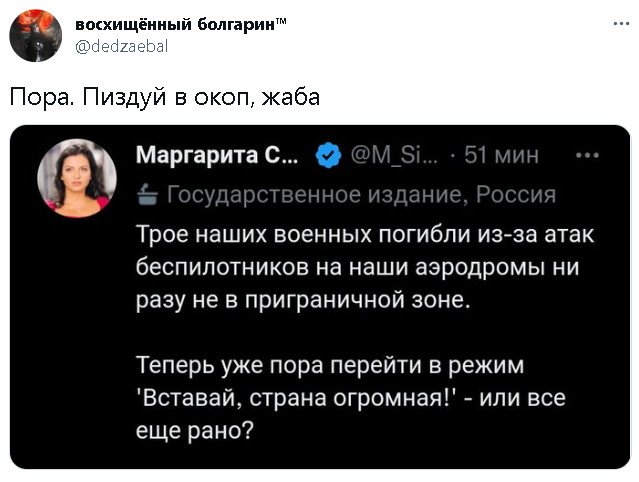
Task: Click the paragraph starting Трое наших военных
Action: point(363,267)
